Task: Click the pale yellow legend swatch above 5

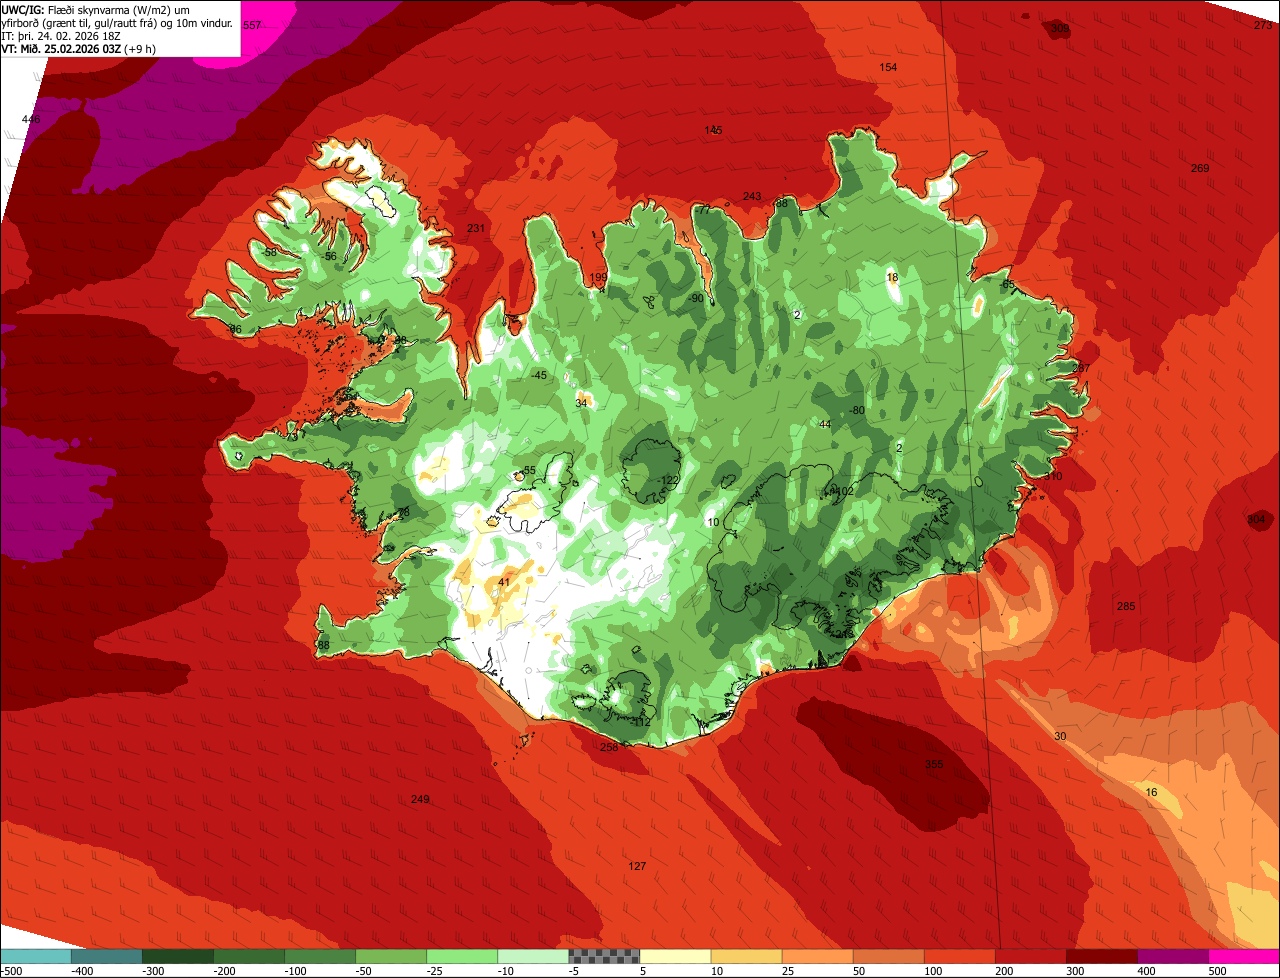Action: coord(675,956)
